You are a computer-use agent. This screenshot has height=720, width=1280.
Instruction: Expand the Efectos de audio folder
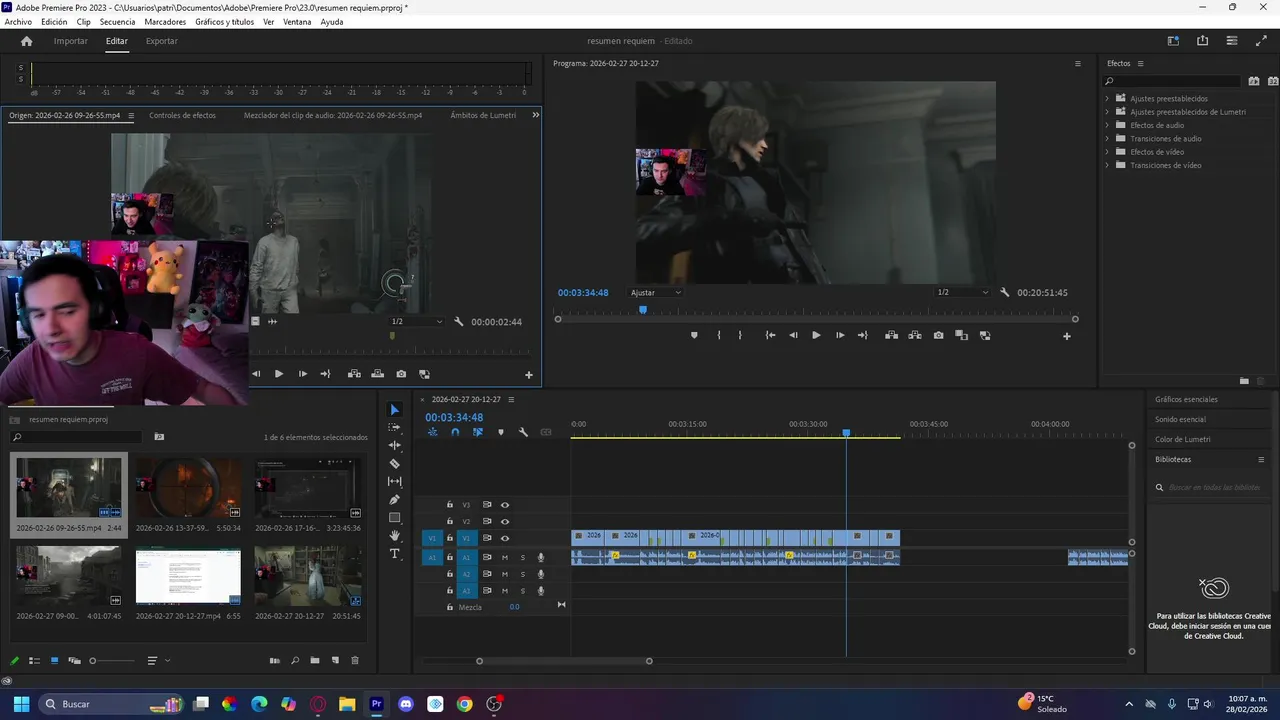click(1107, 125)
